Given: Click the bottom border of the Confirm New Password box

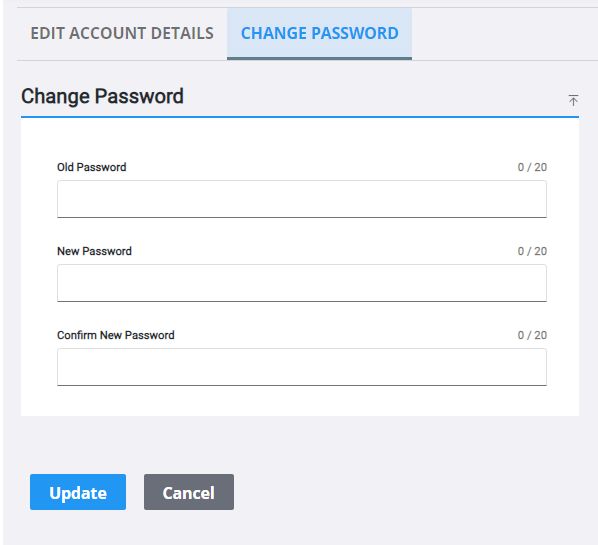Looking at the screenshot, I should click(302, 385).
